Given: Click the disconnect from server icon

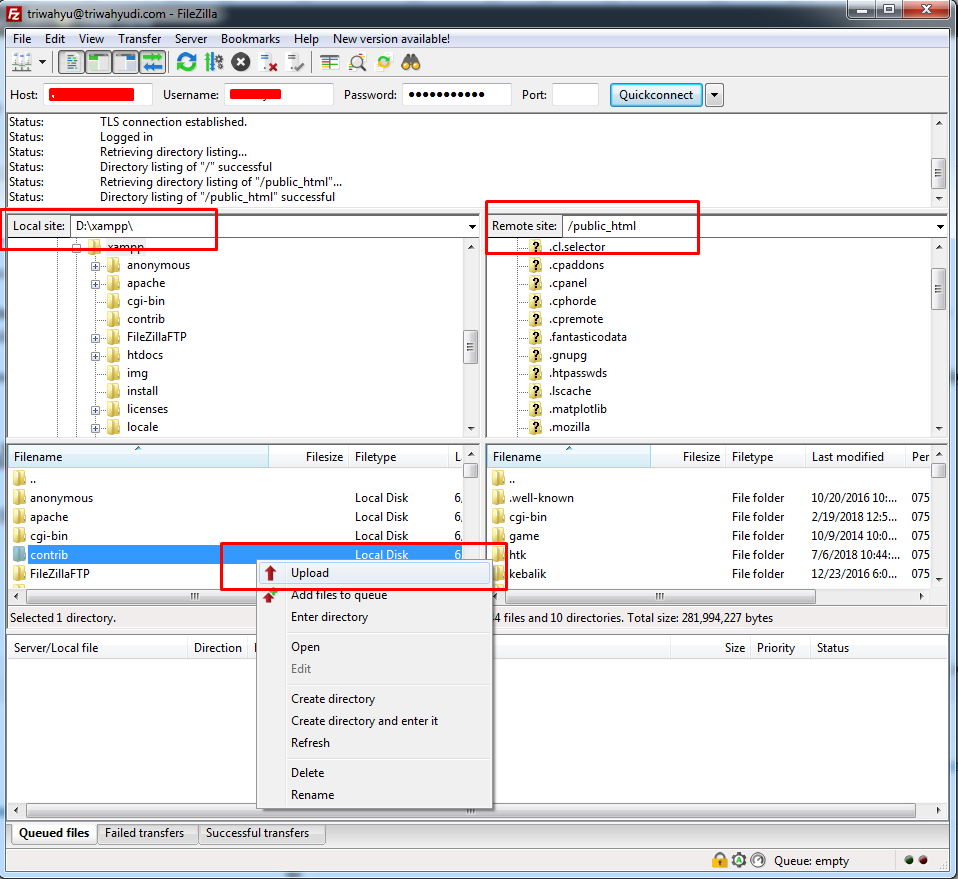Looking at the screenshot, I should click(268, 62).
